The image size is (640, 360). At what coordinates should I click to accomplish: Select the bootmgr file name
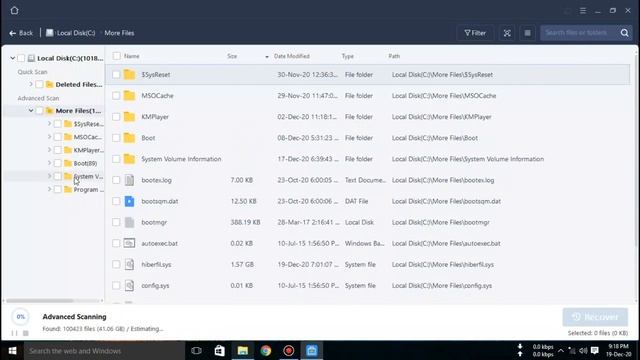[x=154, y=222]
